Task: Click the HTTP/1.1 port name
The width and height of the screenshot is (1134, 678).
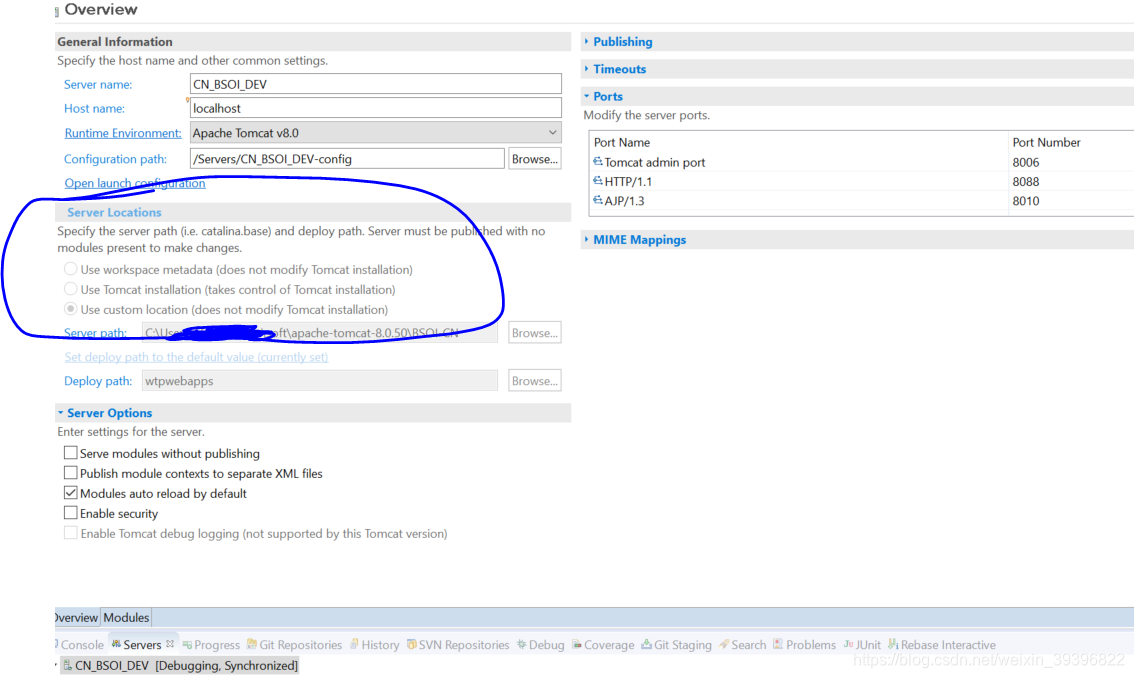Action: 628,182
